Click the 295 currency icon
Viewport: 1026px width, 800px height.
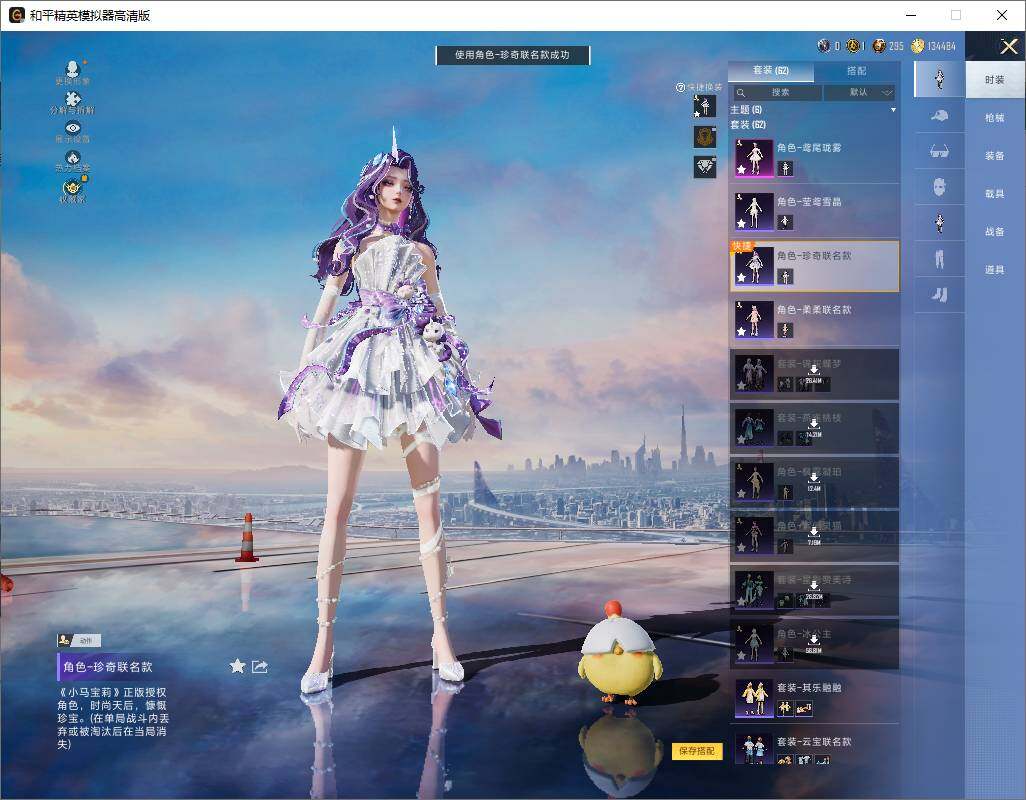pos(879,46)
